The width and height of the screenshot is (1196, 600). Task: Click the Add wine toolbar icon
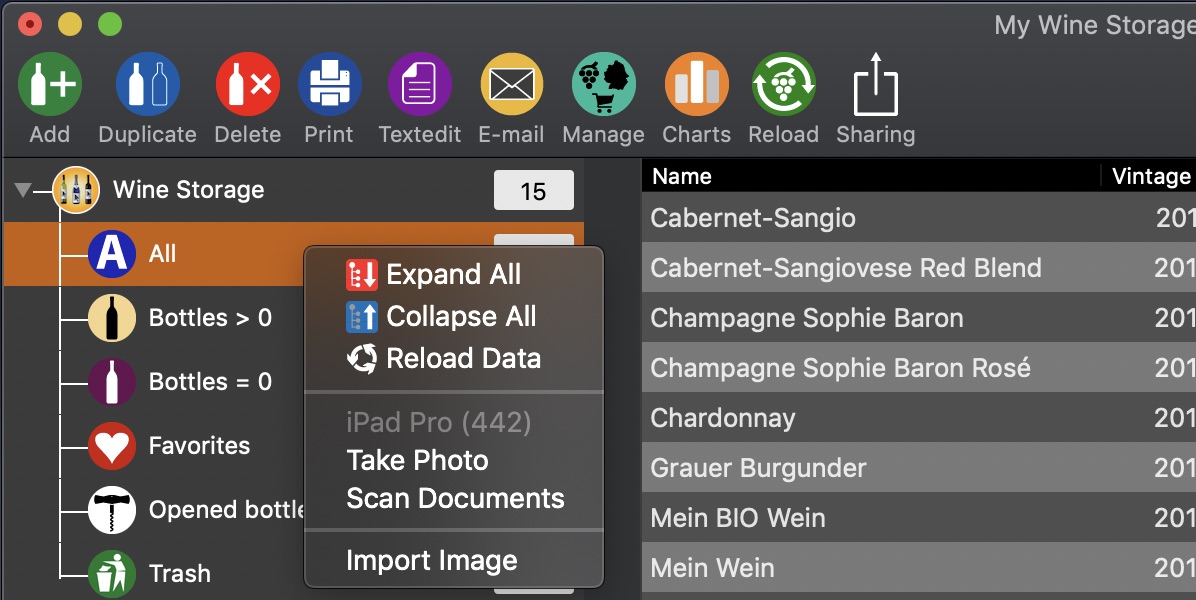50,84
